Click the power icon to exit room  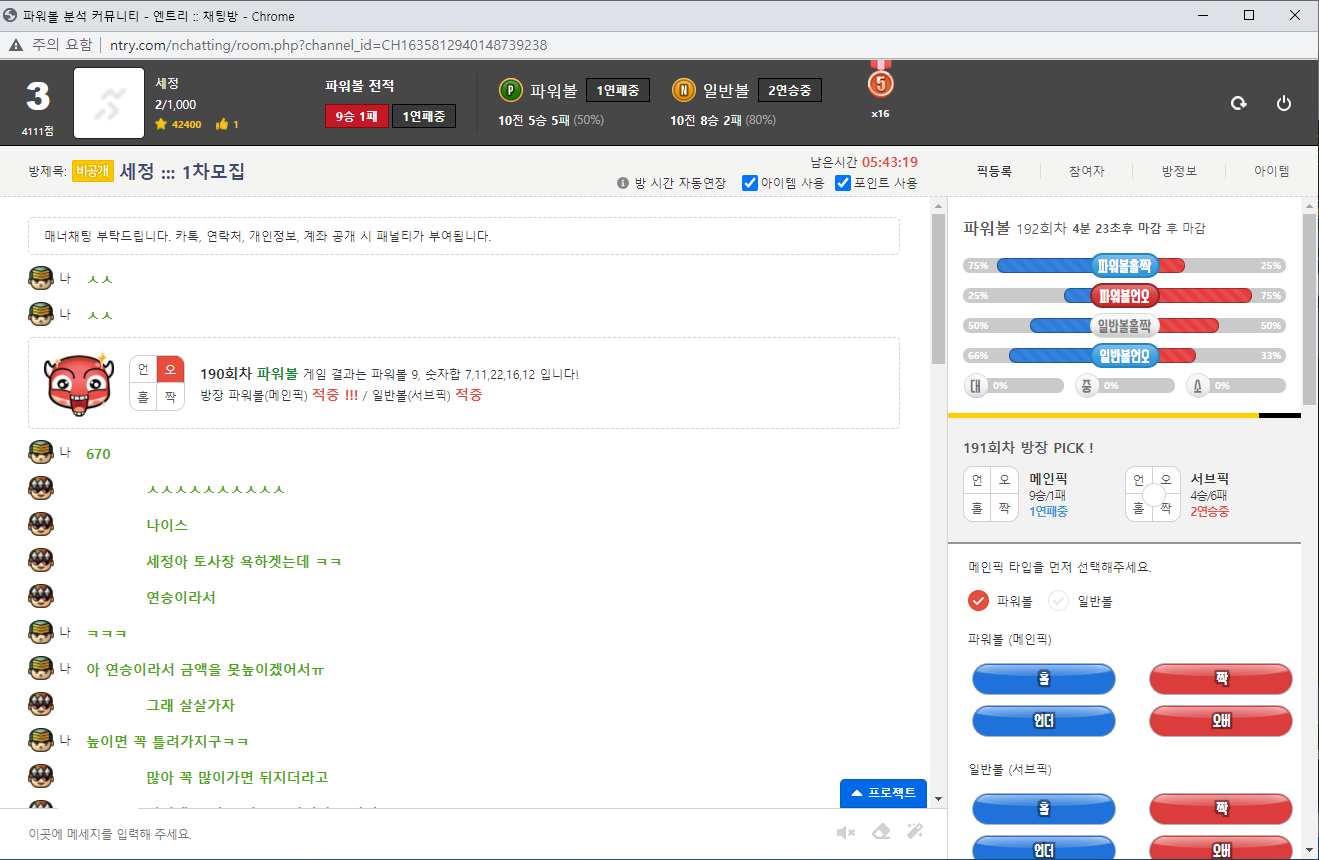coord(1284,104)
